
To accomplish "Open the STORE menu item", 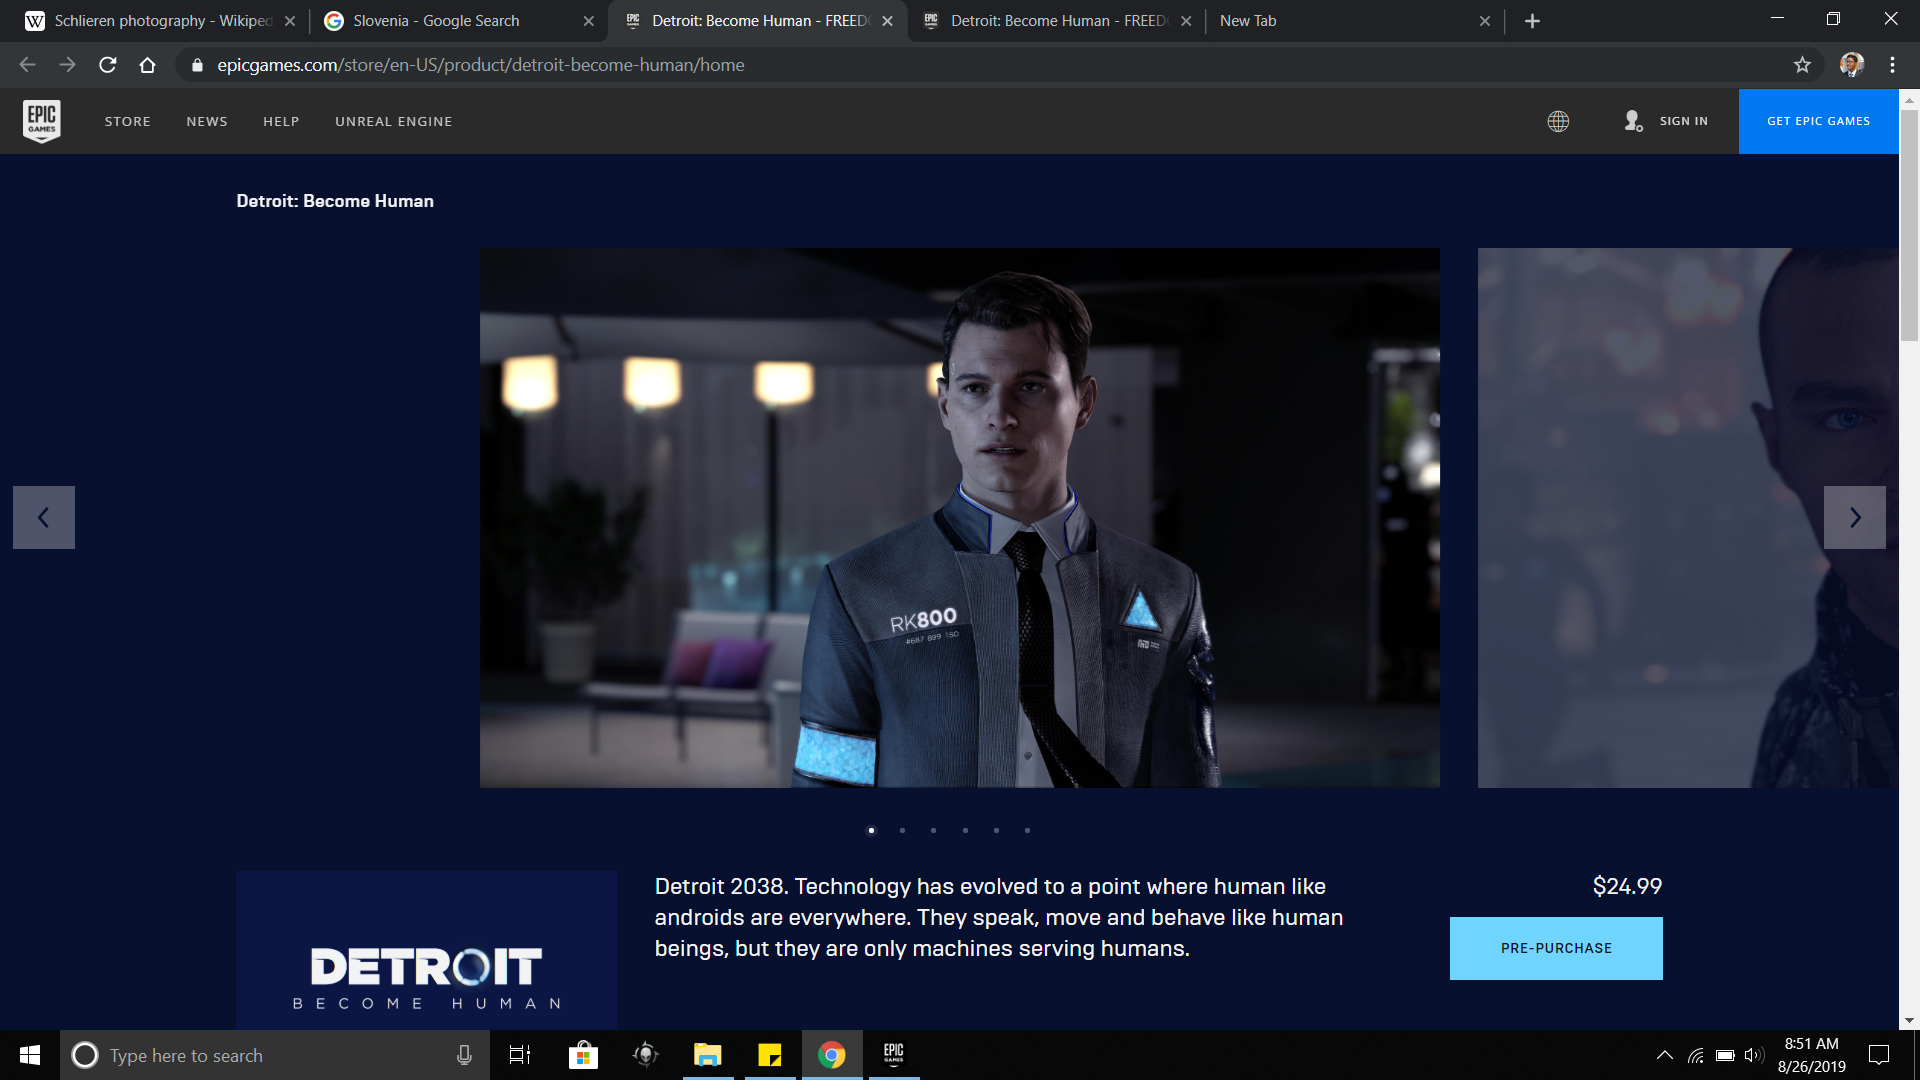I will [128, 121].
